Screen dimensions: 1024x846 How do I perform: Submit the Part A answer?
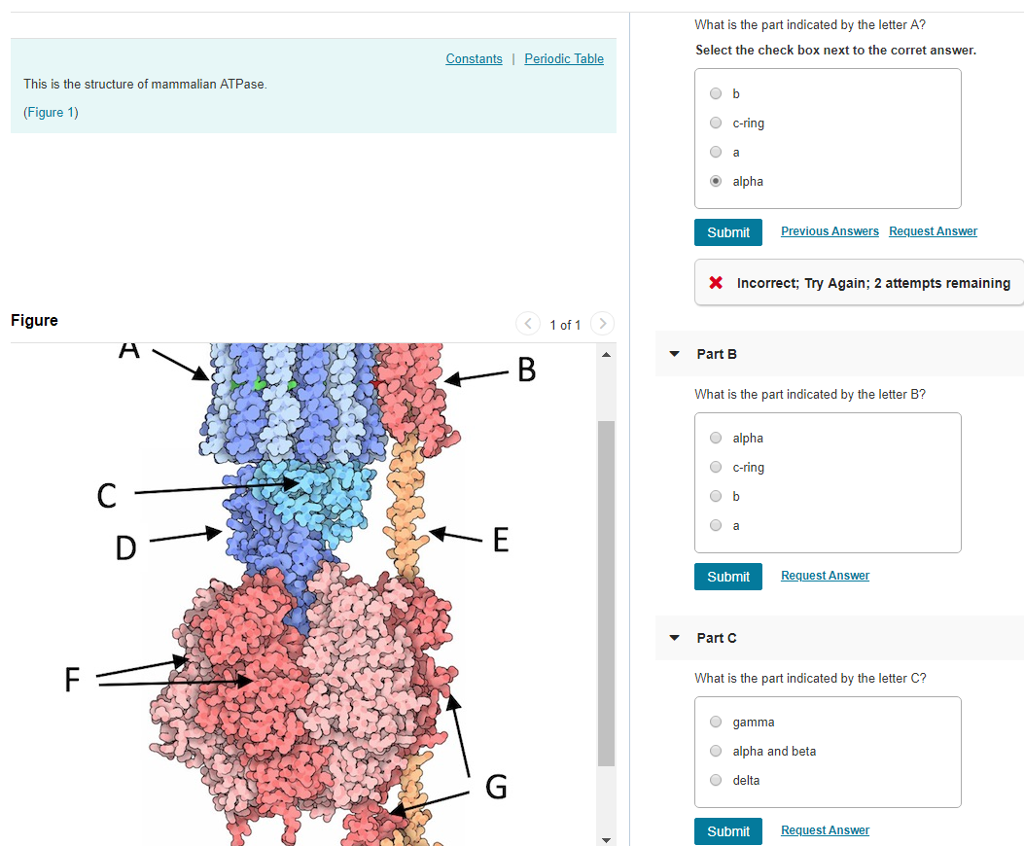[x=728, y=232]
